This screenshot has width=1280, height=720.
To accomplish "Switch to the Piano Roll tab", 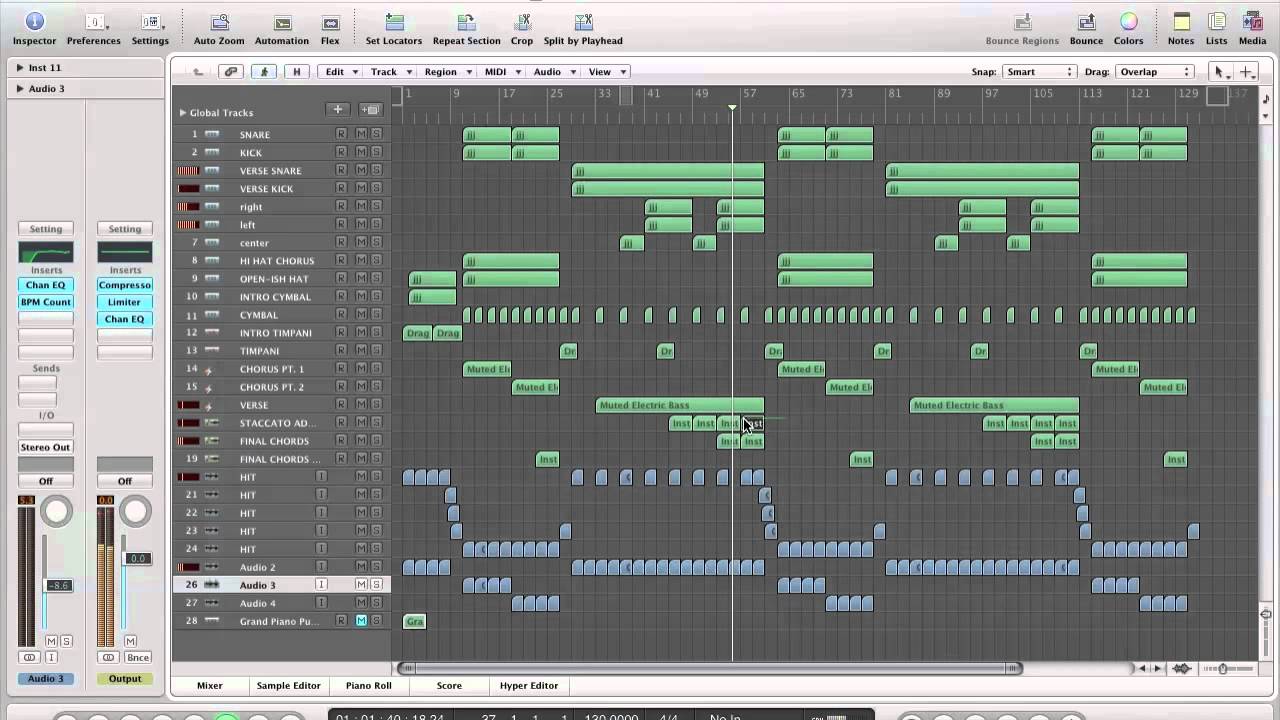I will [368, 685].
